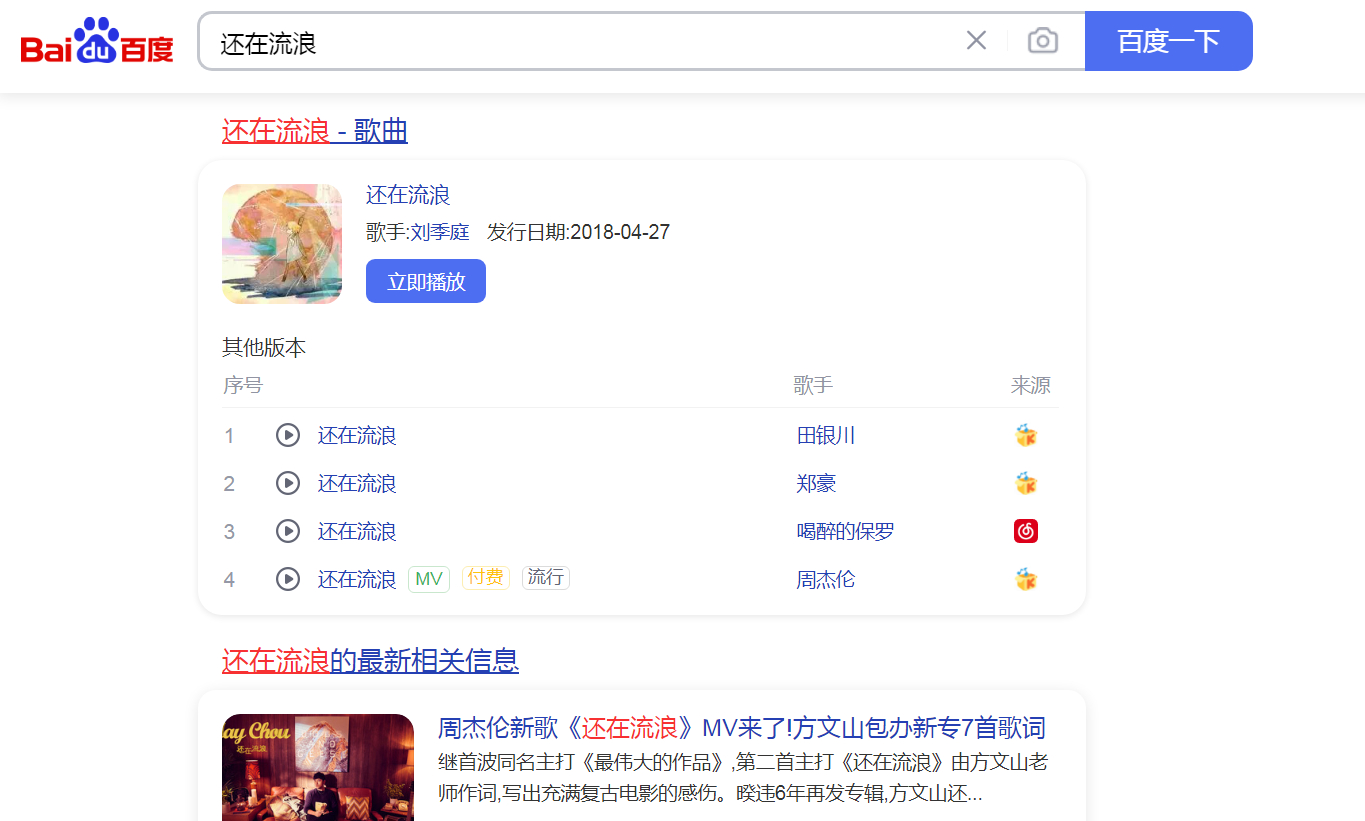
Task: Click the 还在流浪 album cover thumbnail
Action: pos(281,243)
